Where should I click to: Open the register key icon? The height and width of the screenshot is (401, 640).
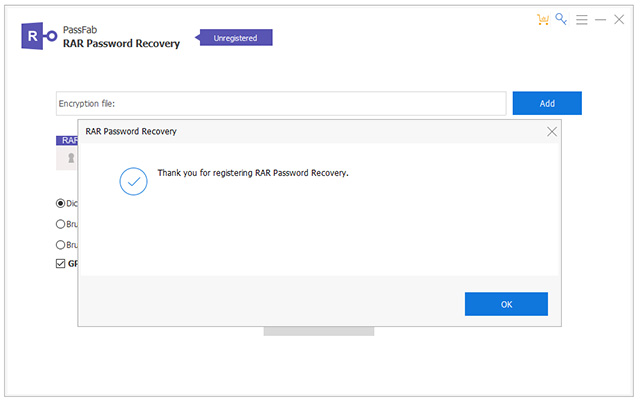561,19
